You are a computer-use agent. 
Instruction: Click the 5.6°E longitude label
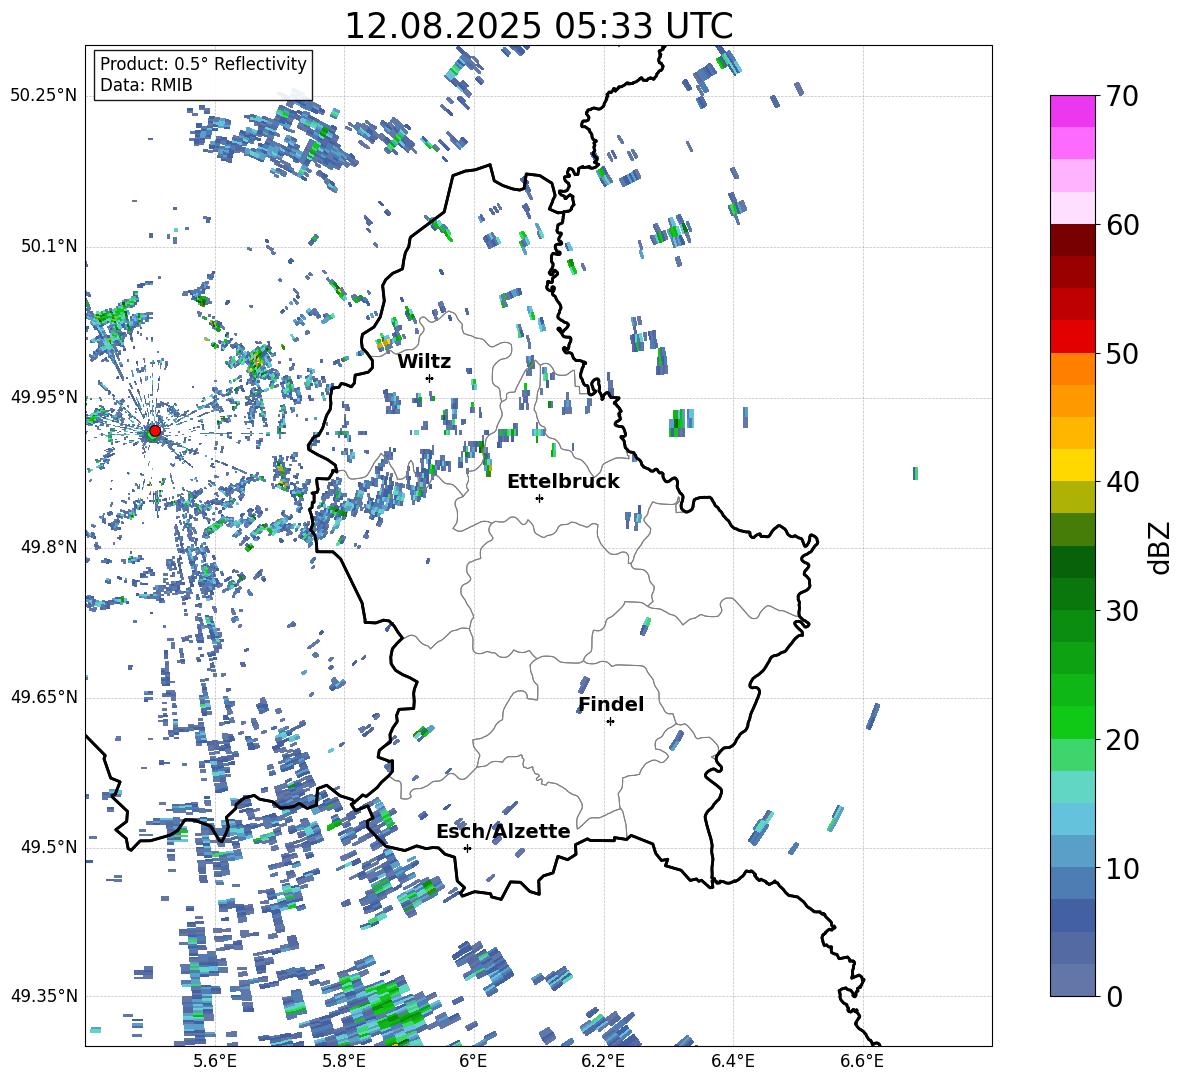pyautogui.click(x=215, y=1061)
